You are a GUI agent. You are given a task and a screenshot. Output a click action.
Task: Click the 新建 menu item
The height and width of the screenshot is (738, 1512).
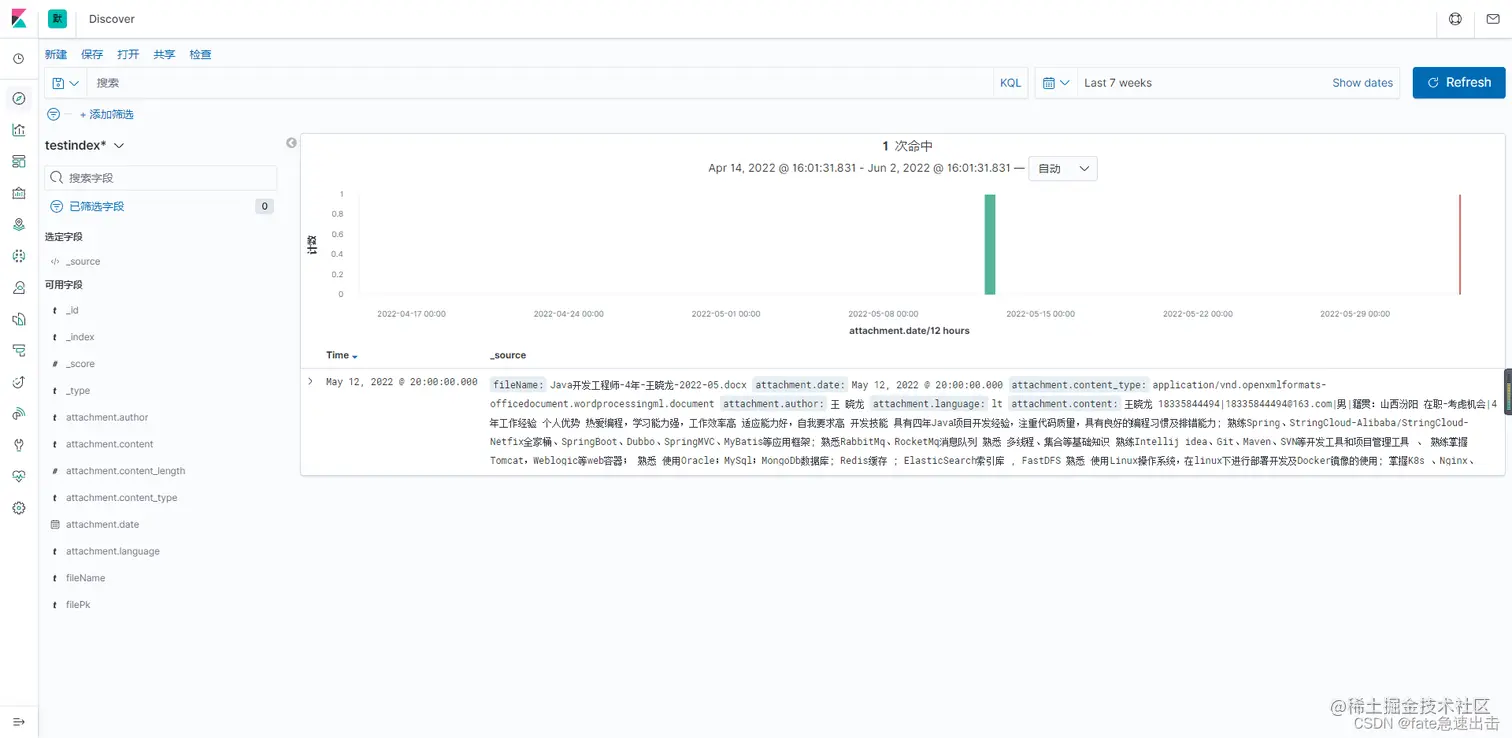pyautogui.click(x=56, y=54)
